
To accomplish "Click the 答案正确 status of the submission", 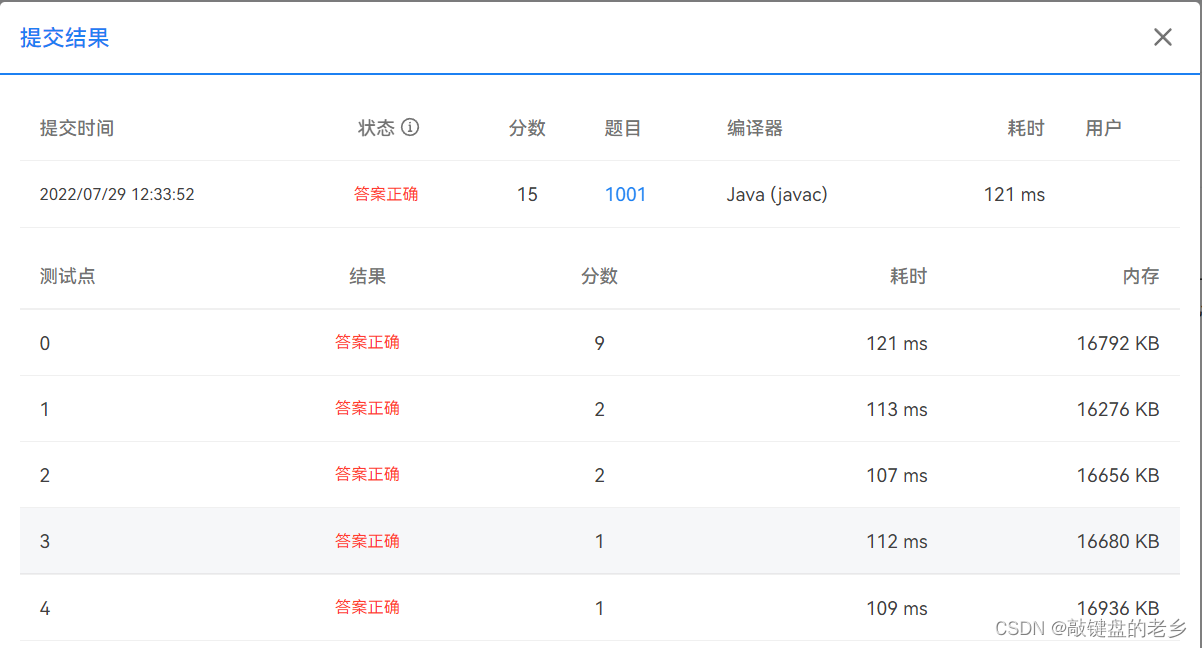I will coord(386,194).
